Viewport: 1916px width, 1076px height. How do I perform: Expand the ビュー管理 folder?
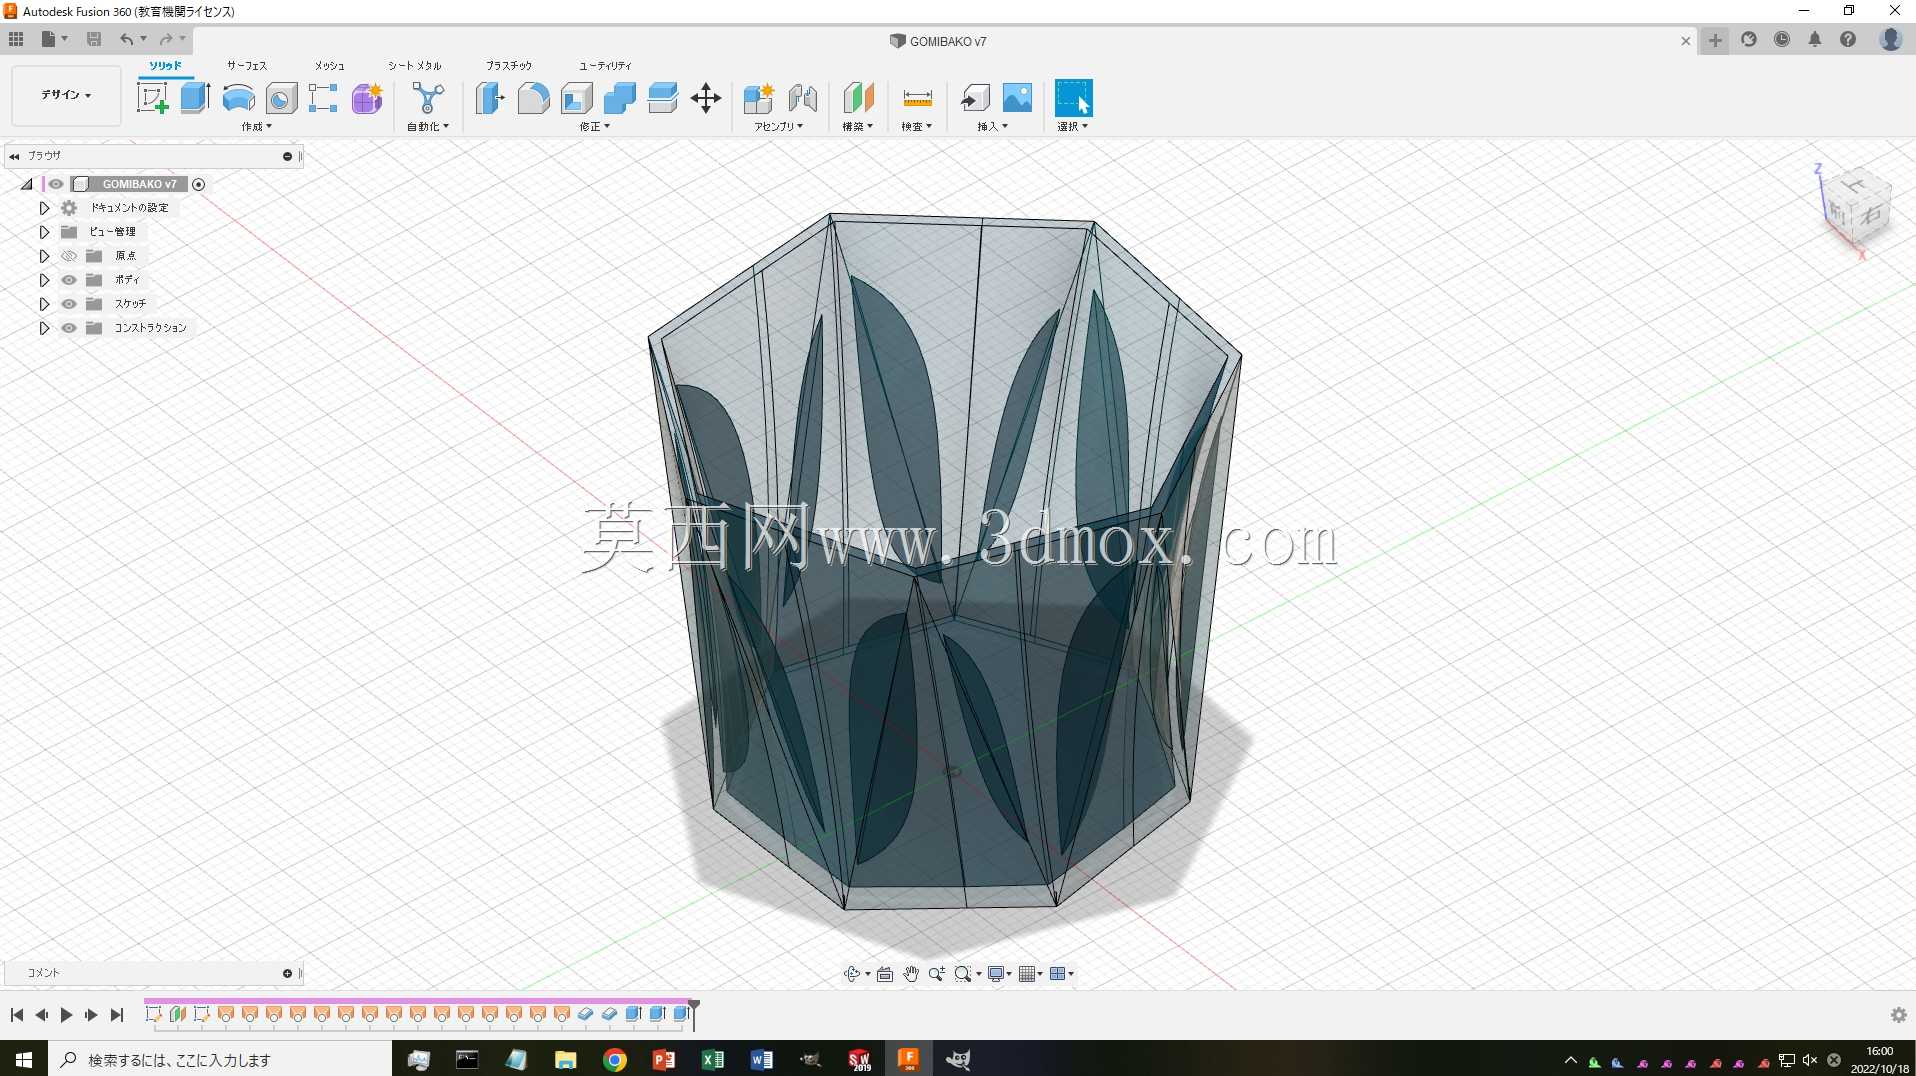click(x=44, y=232)
